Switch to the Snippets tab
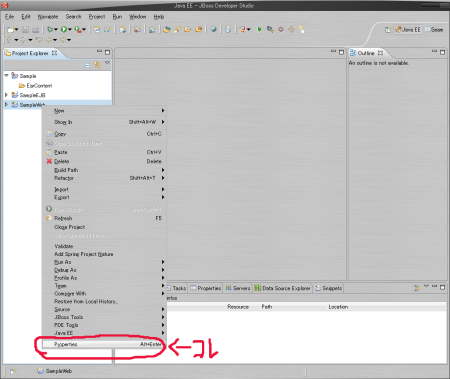 tap(328, 288)
